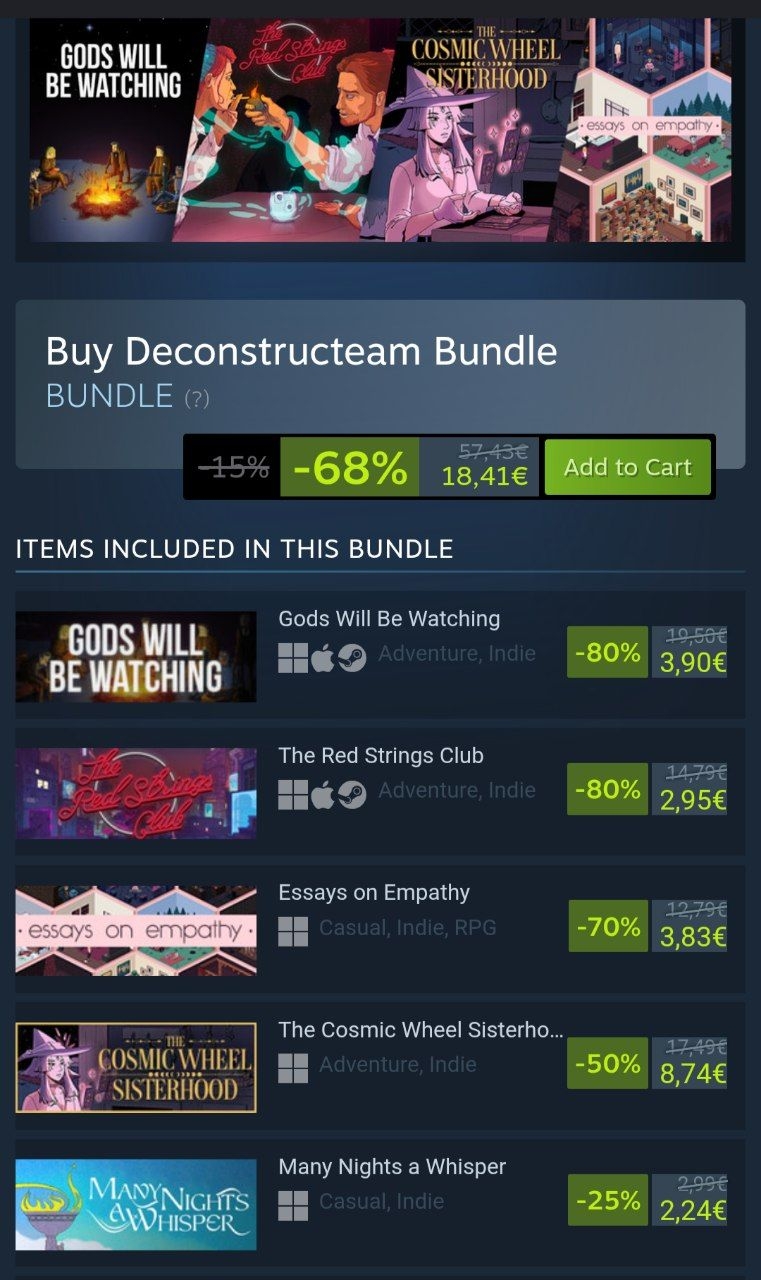This screenshot has height=1280, width=761.
Task: Click Apple icon under Gods Will Be Watching
Action: click(322, 658)
